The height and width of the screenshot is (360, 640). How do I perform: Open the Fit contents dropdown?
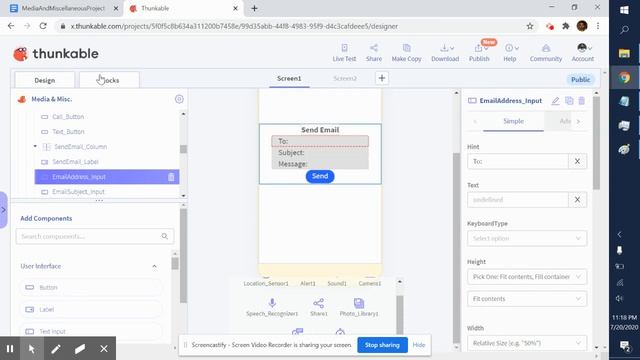(527, 299)
